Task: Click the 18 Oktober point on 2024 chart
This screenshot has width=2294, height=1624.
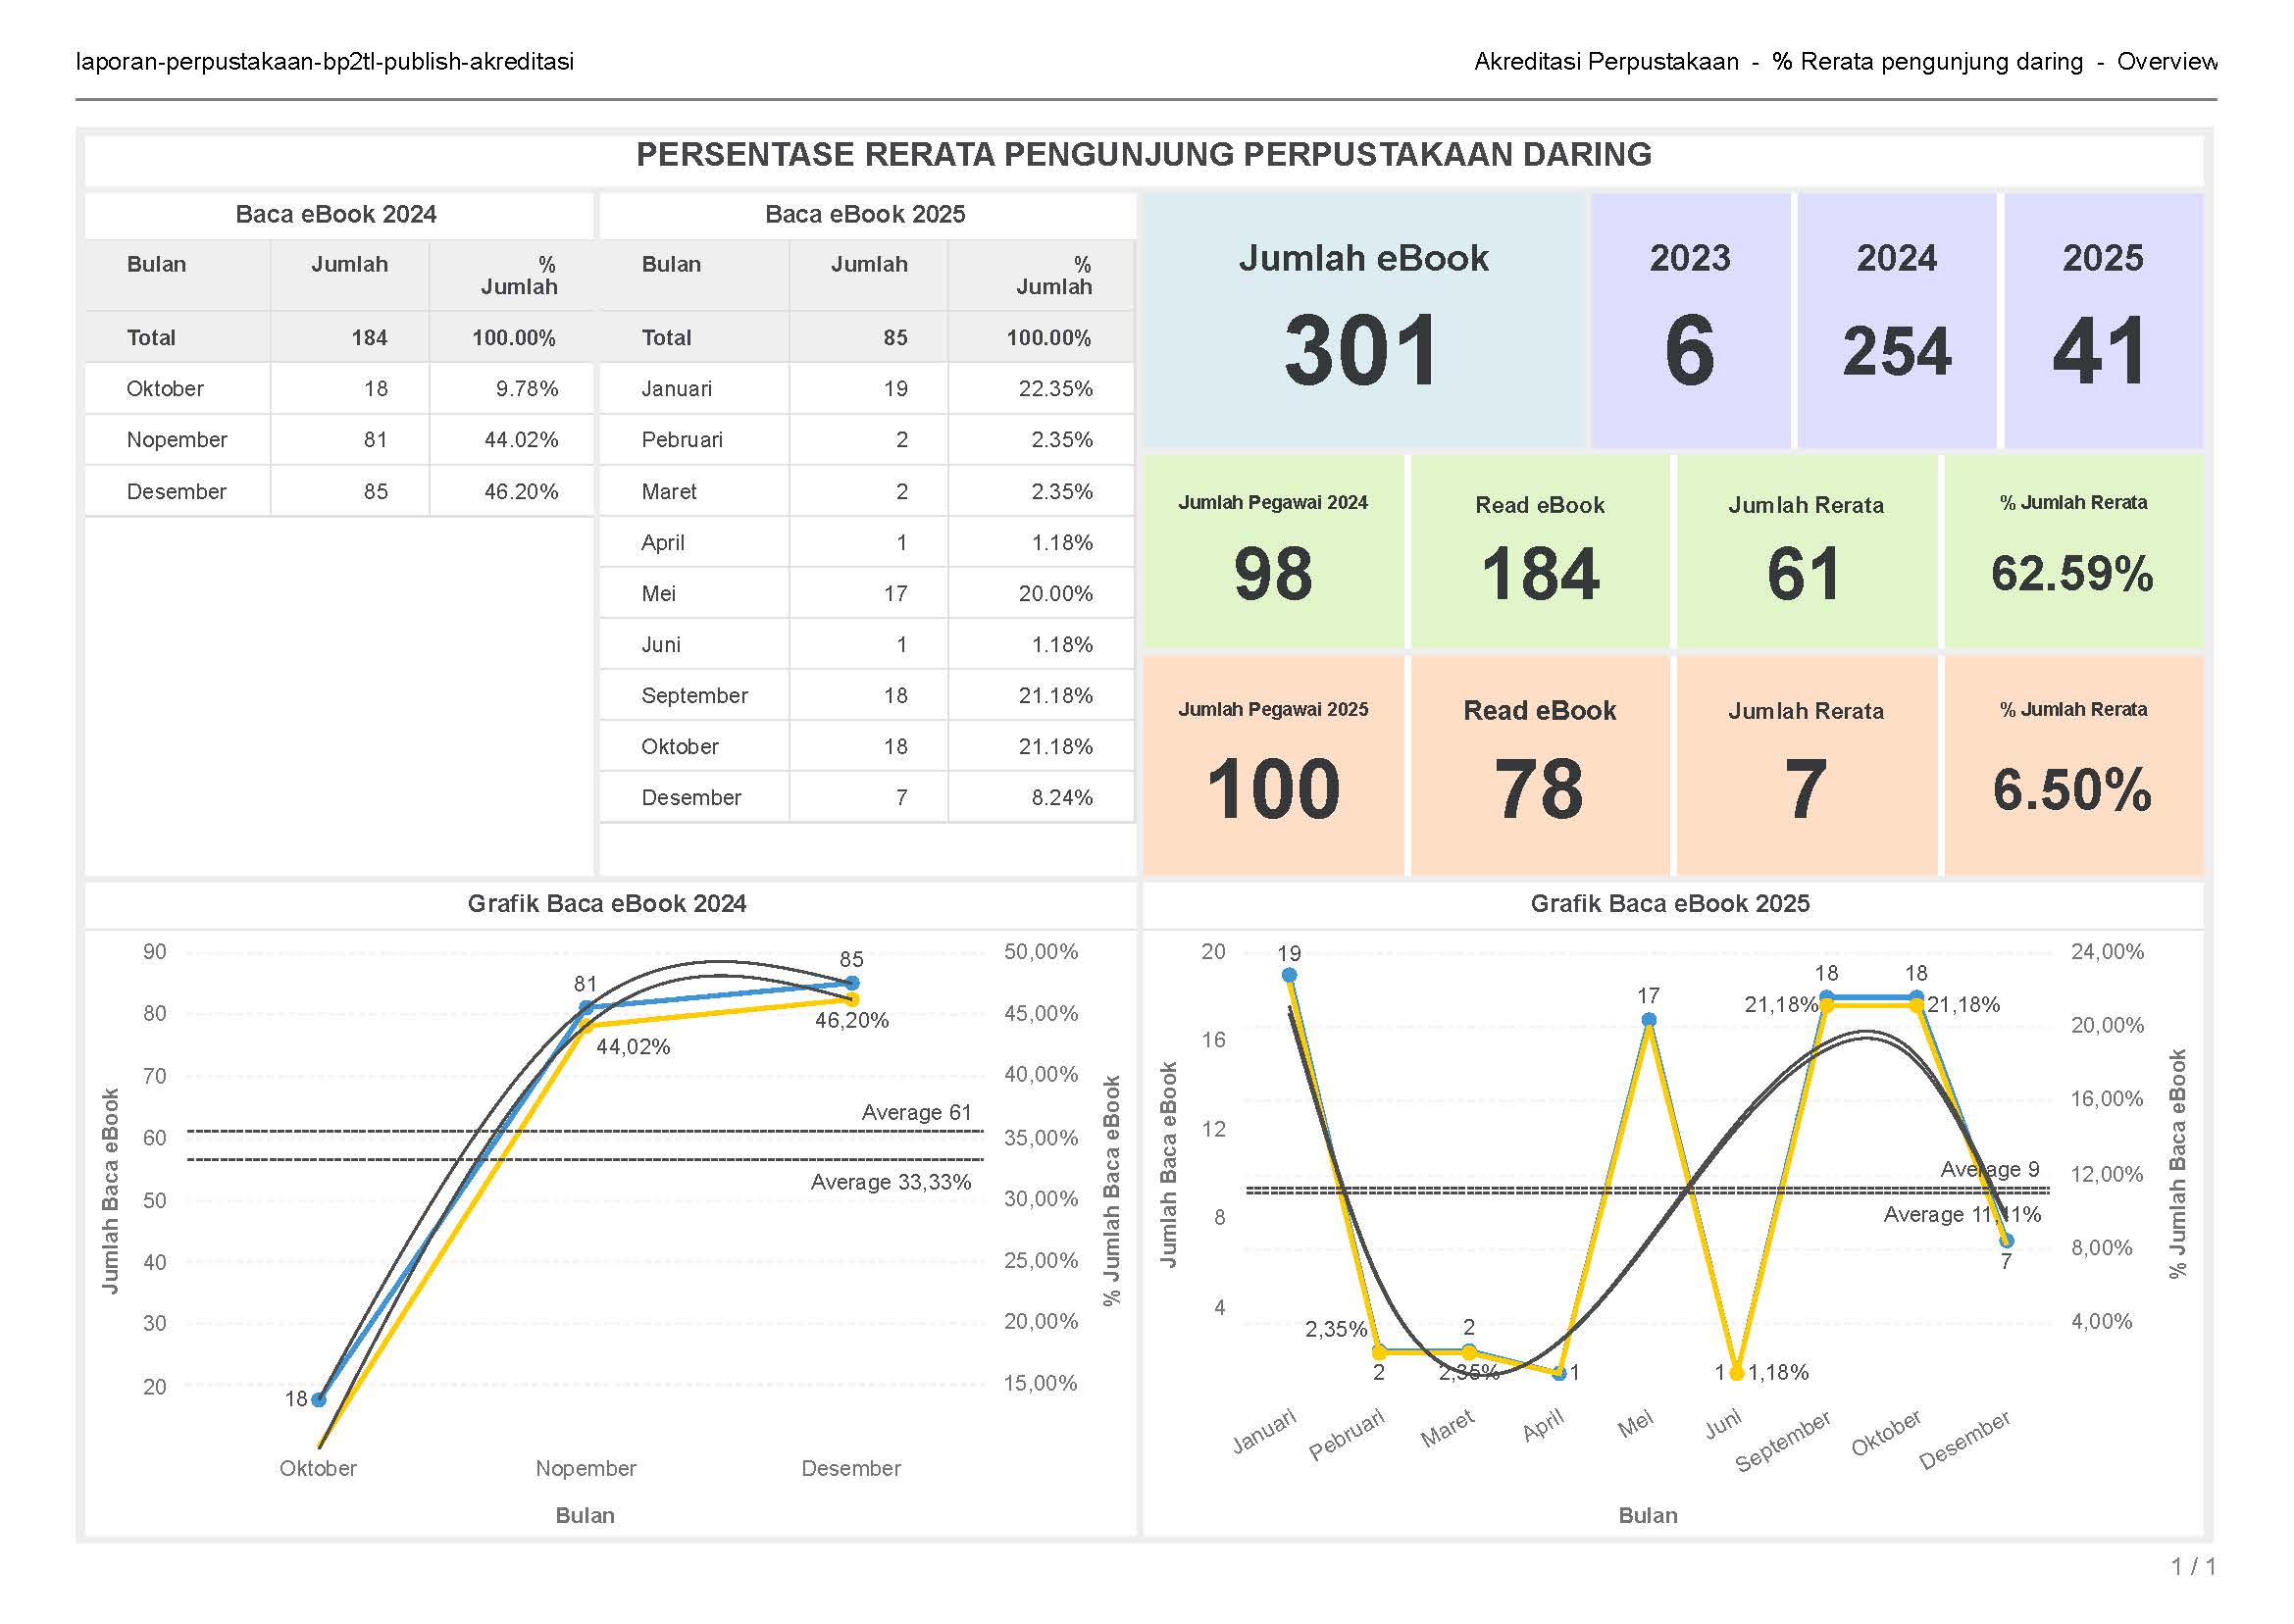Action: coord(319,1400)
